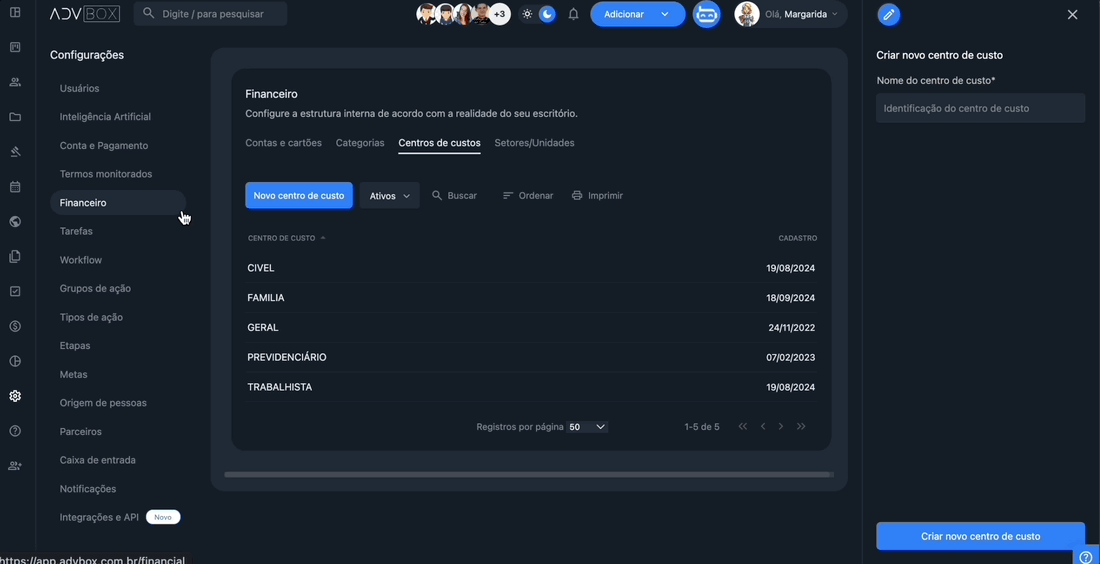Open the pie chart reports icon
Screen dimensions: 1100x564
point(15,361)
